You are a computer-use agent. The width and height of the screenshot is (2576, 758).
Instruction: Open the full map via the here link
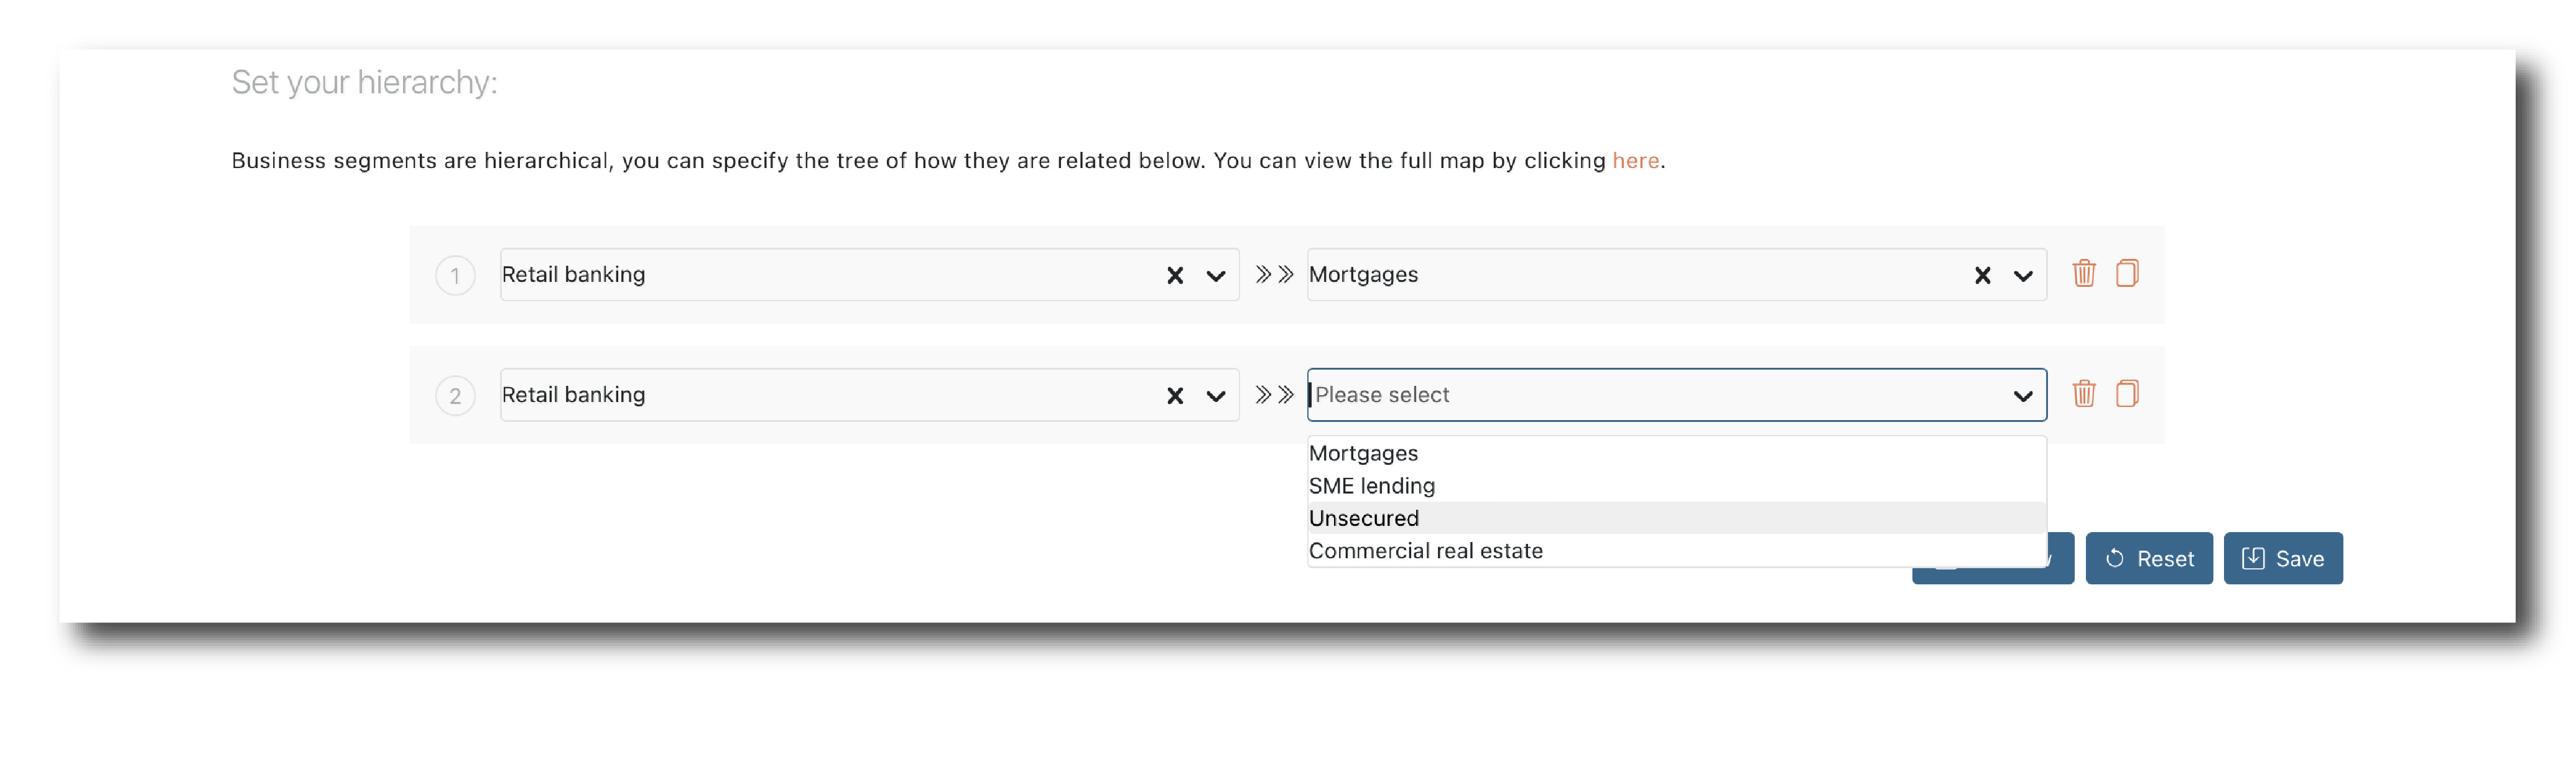tap(1635, 161)
